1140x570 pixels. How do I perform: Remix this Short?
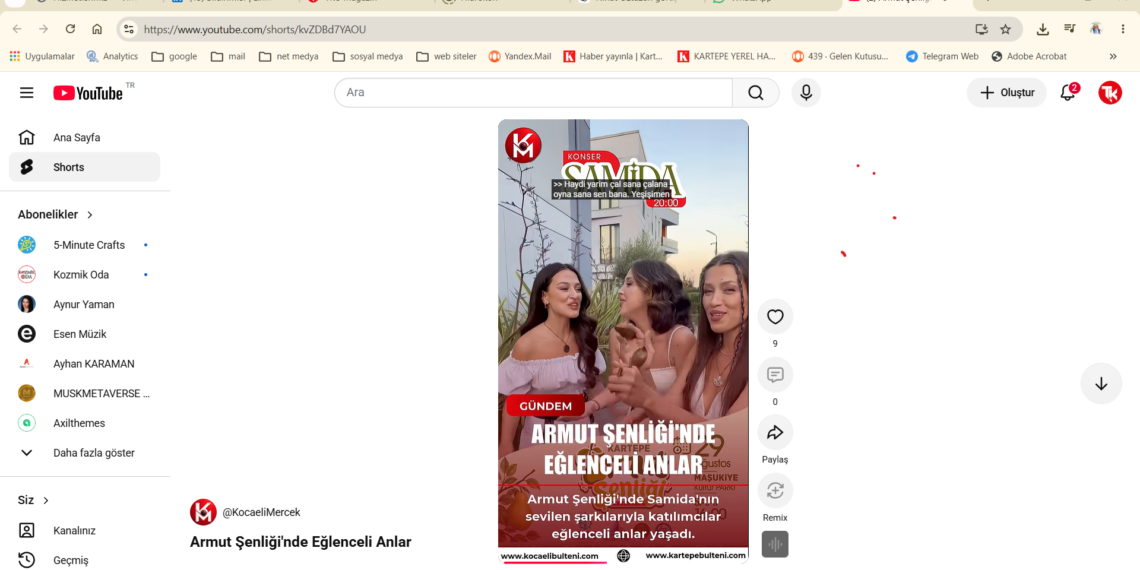click(775, 491)
